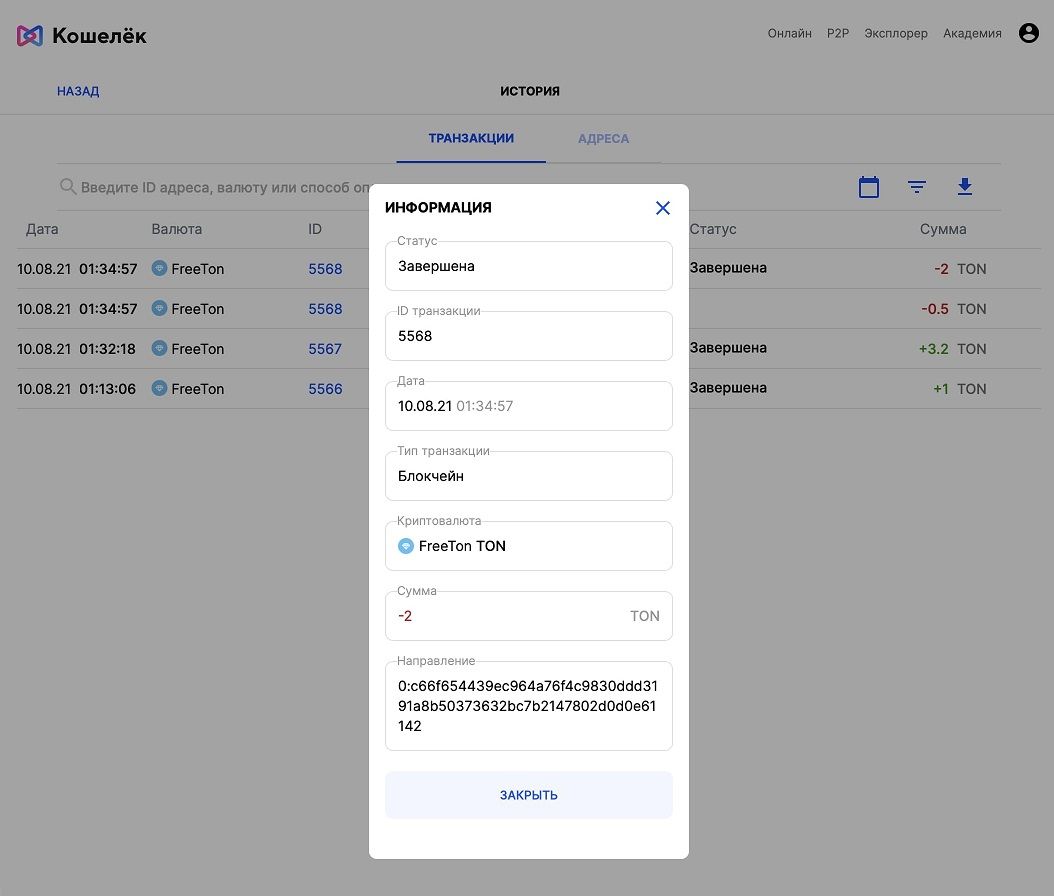Click the ID column header
Image resolution: width=1054 pixels, height=896 pixels.
315,229
